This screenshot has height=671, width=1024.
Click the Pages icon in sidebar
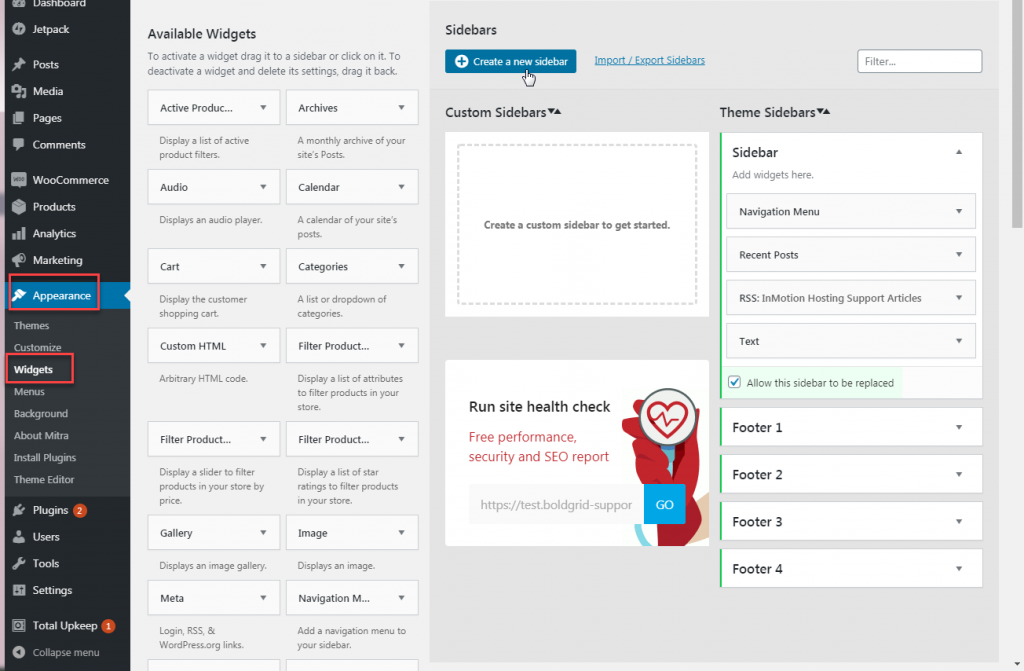pyautogui.click(x=19, y=118)
